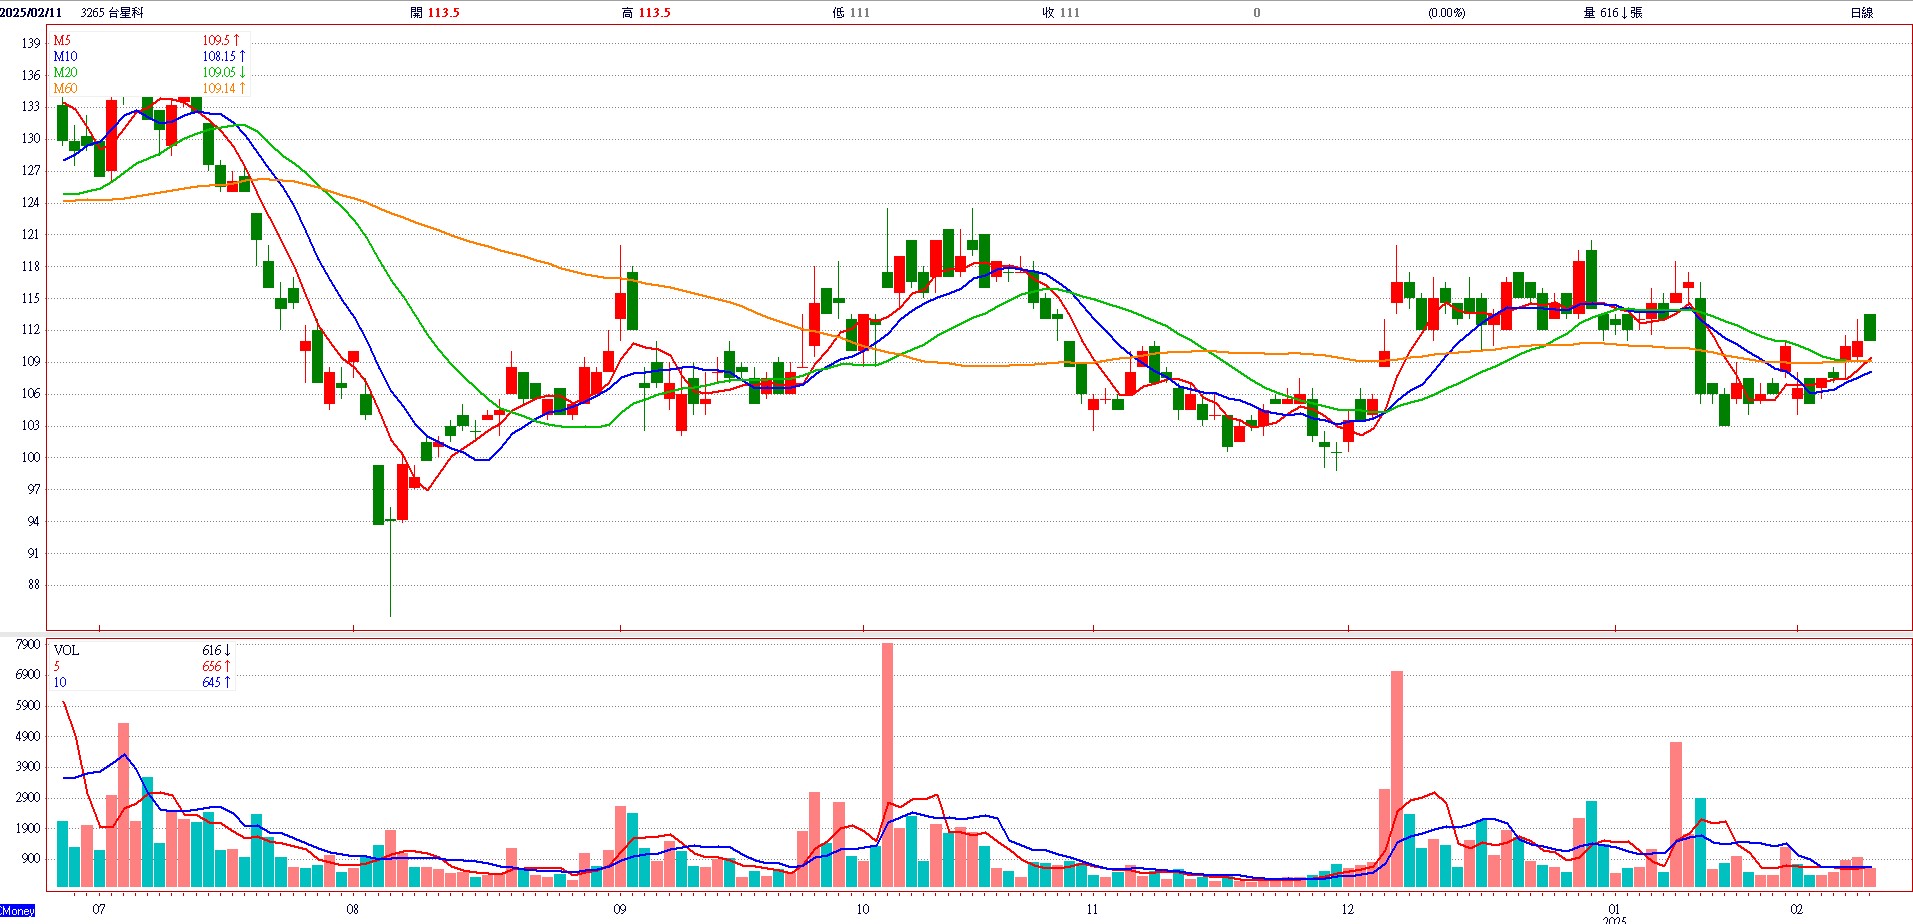Click the stock name 3265 台星科

point(112,13)
